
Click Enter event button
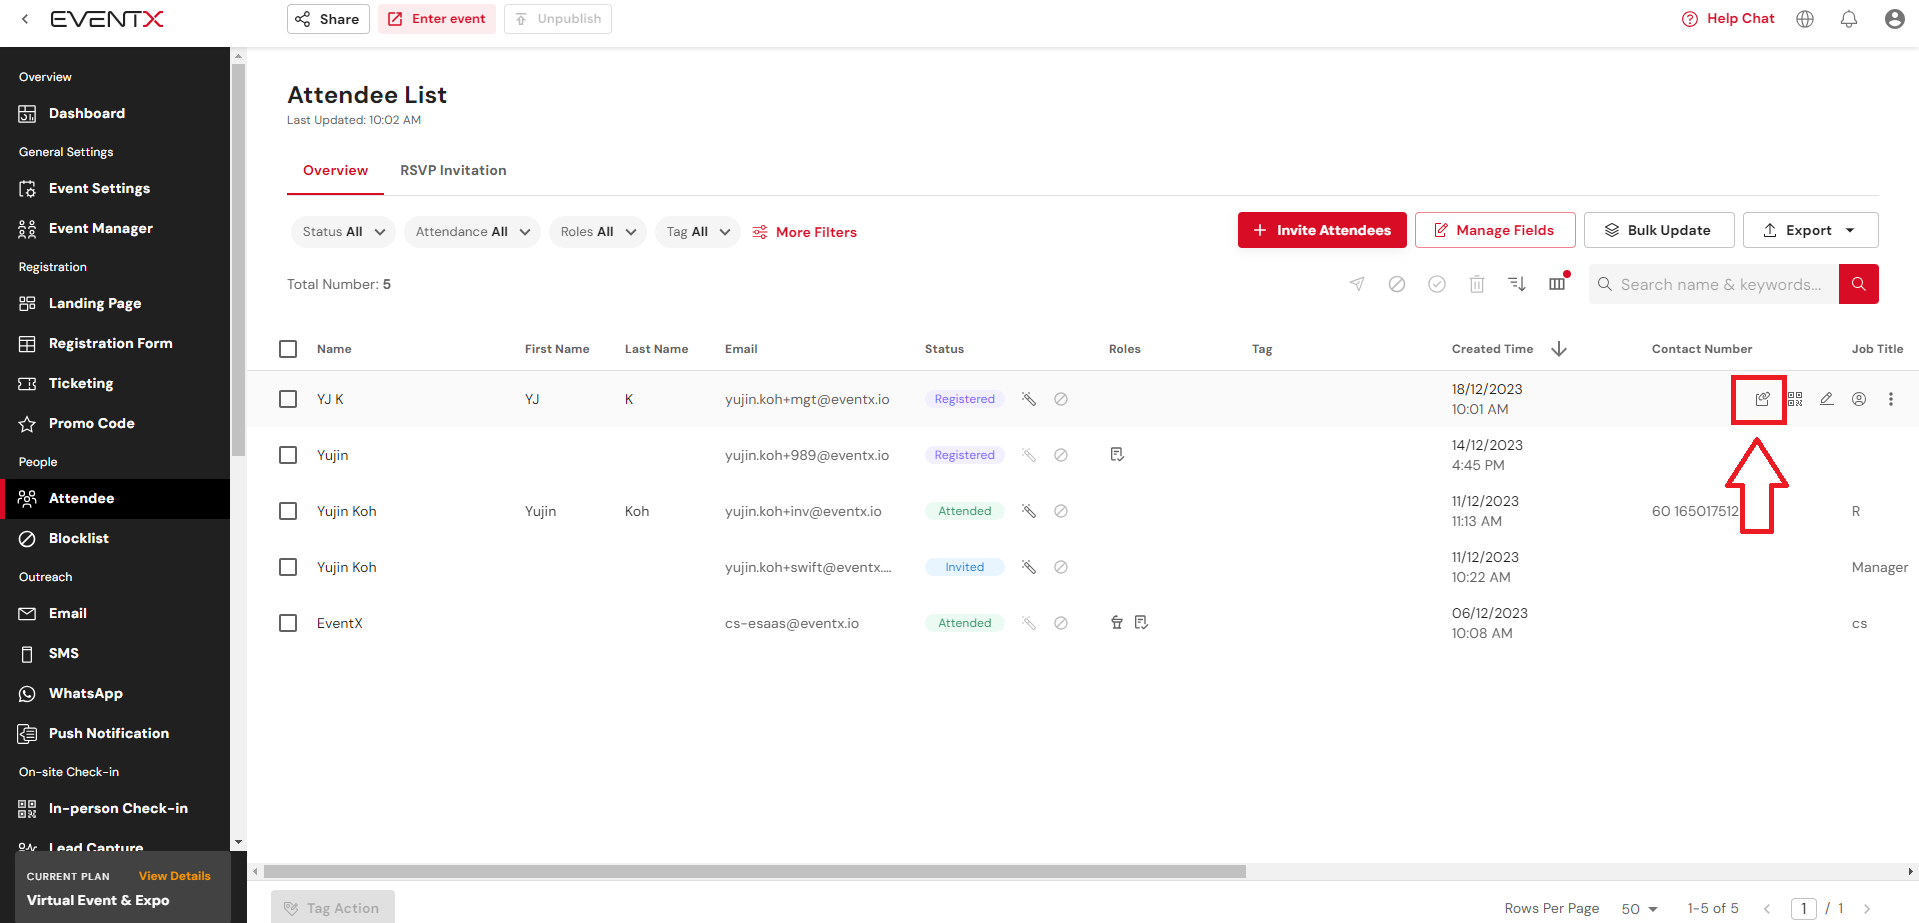437,19
